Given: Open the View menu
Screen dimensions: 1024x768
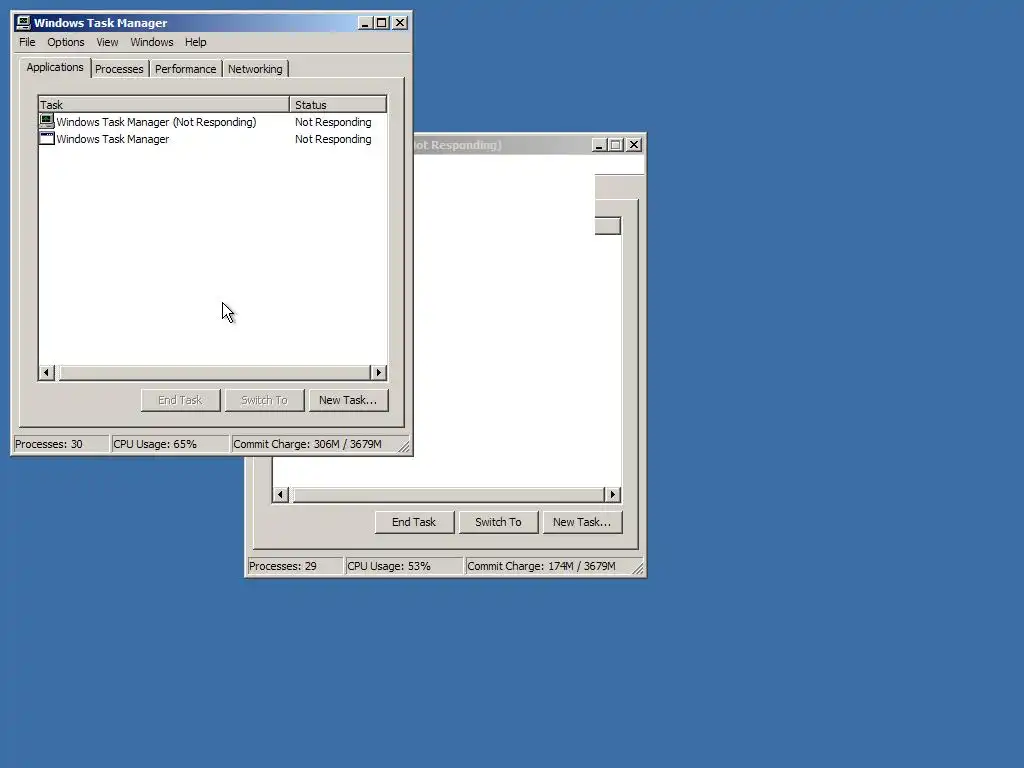Looking at the screenshot, I should [x=107, y=42].
